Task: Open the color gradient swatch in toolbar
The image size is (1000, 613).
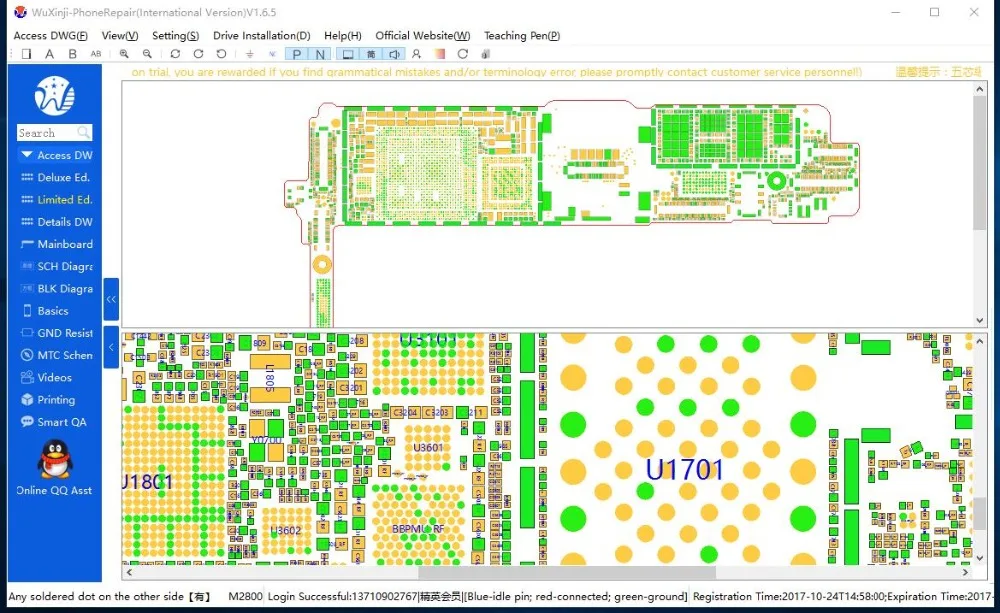Action: (x=439, y=54)
